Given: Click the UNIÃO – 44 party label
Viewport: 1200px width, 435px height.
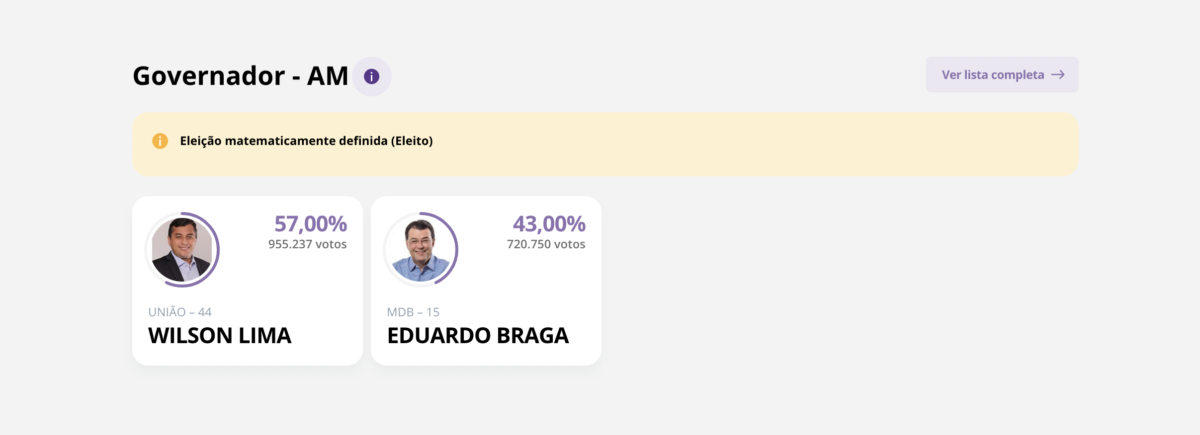Looking at the screenshot, I should click(180, 312).
